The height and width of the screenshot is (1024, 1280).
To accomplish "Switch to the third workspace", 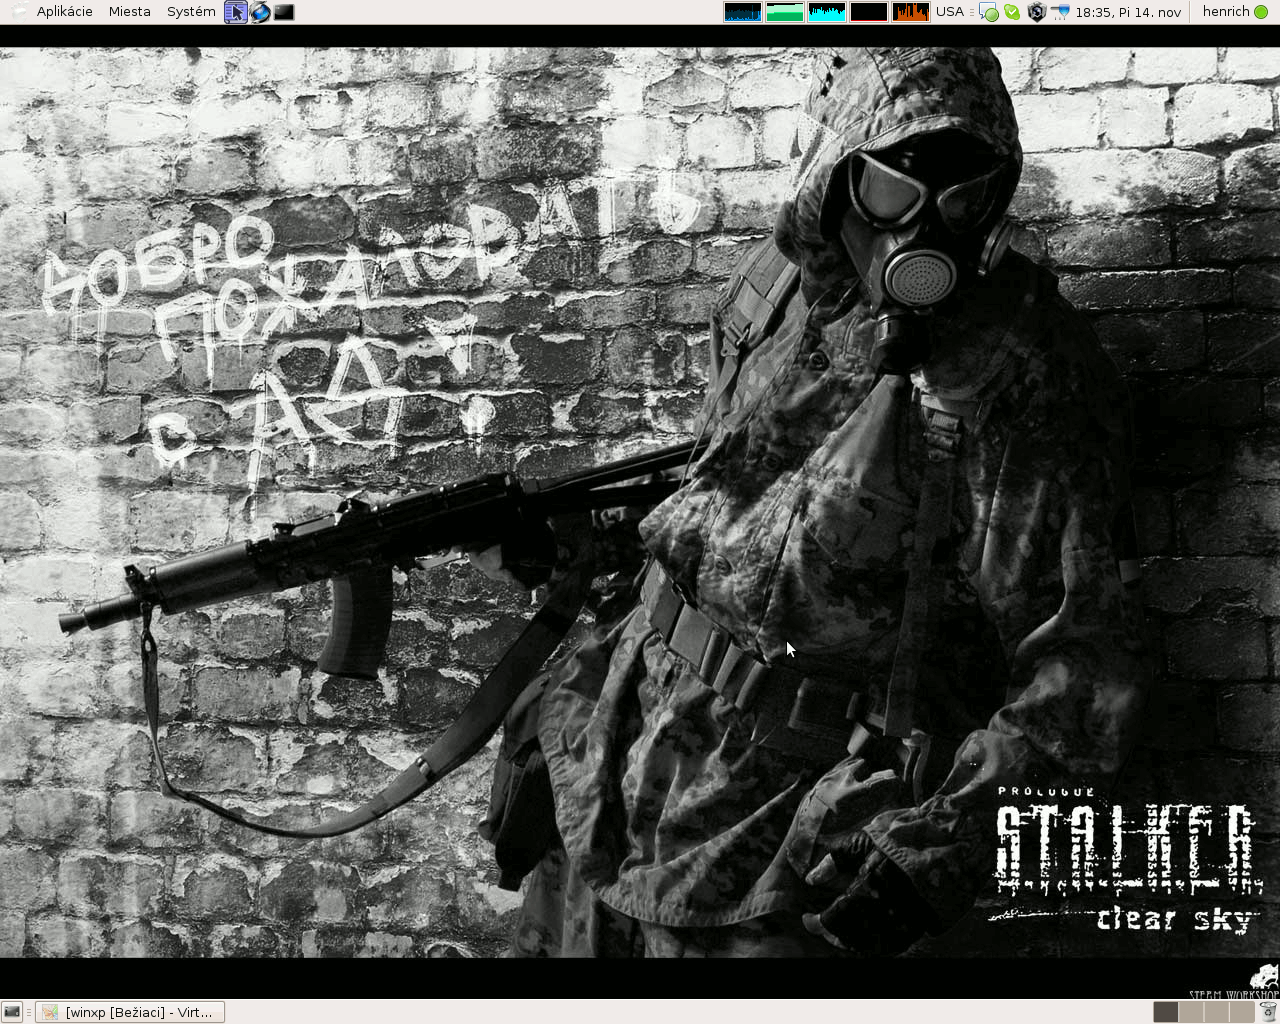I will pos(1216,1012).
